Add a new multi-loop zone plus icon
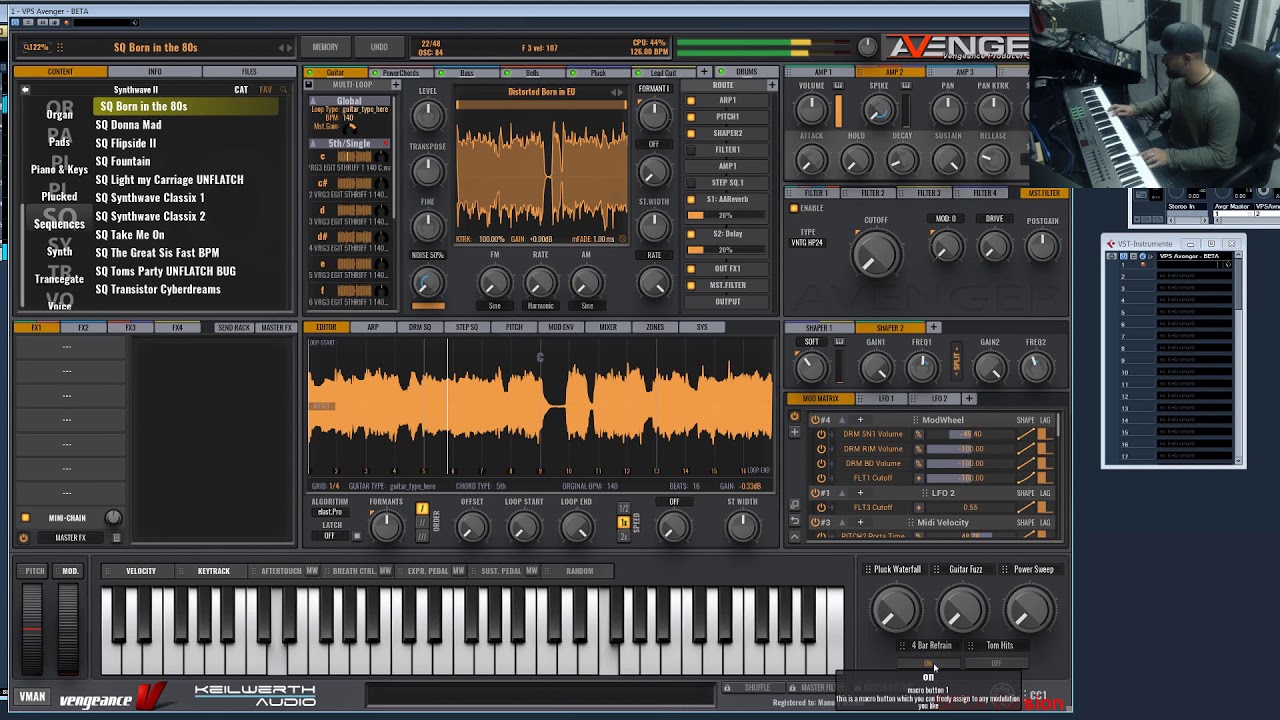1280x720 pixels. pos(396,85)
